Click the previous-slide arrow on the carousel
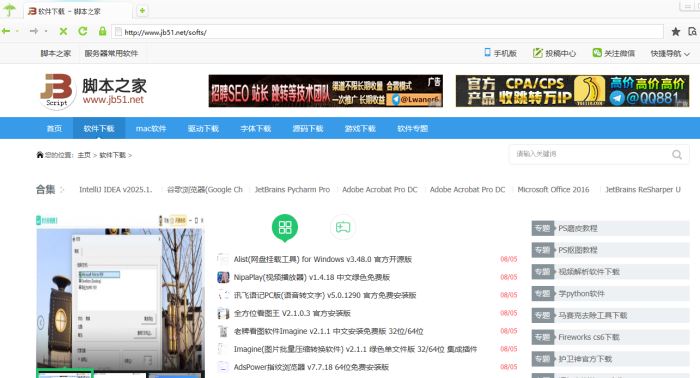This screenshot has width=700, height=378. click(x=41, y=322)
